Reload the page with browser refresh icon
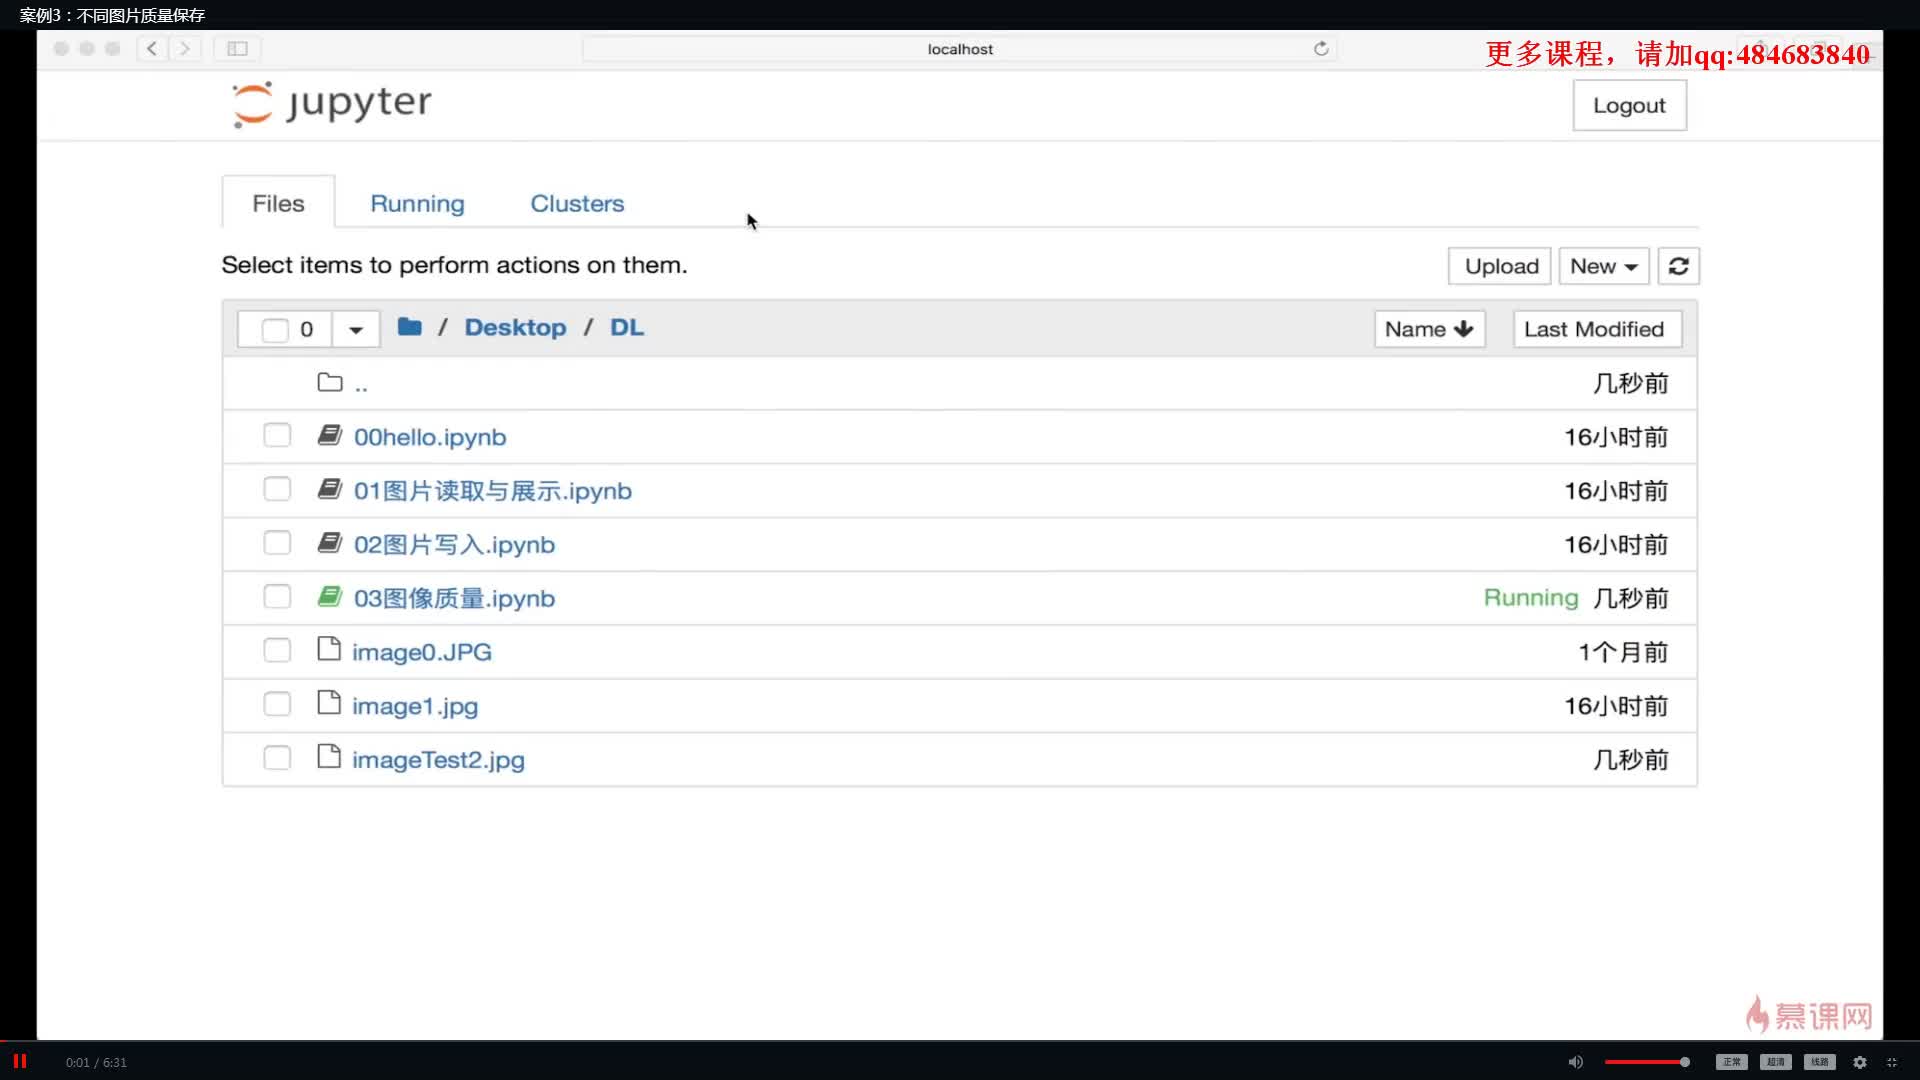The height and width of the screenshot is (1080, 1920). pos(1321,48)
